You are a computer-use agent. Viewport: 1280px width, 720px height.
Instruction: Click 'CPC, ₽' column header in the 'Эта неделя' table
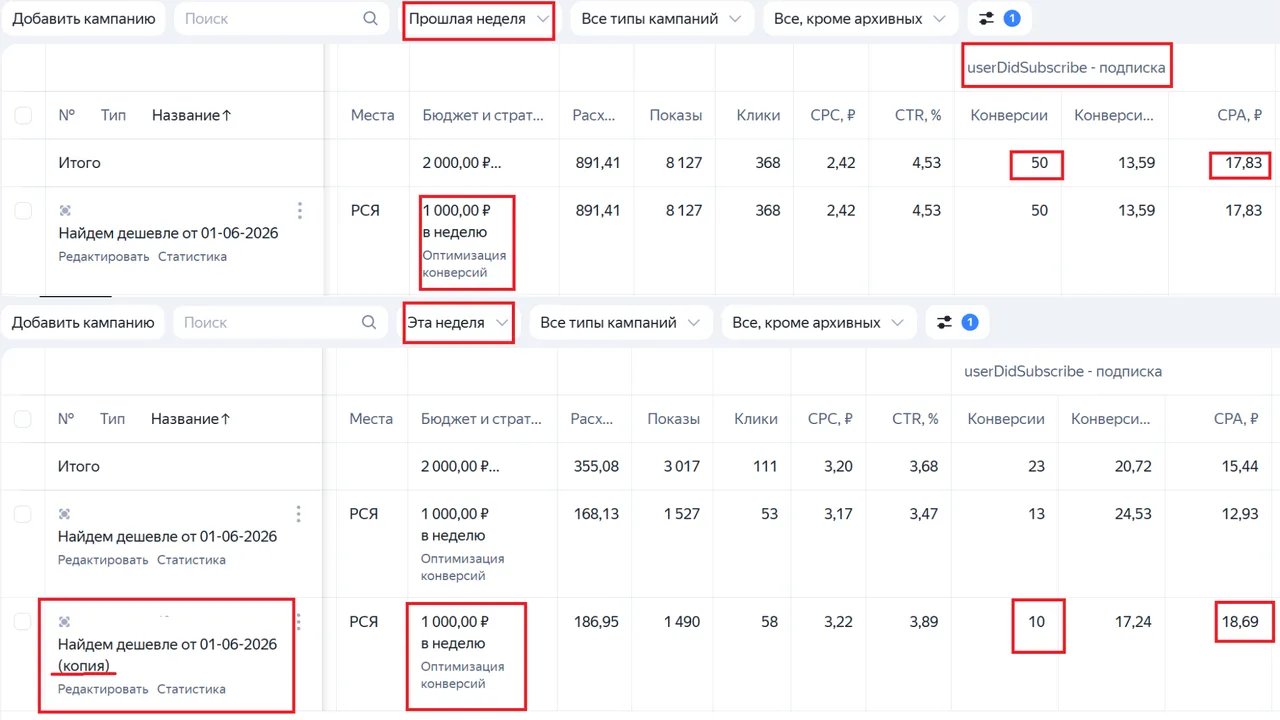(830, 419)
